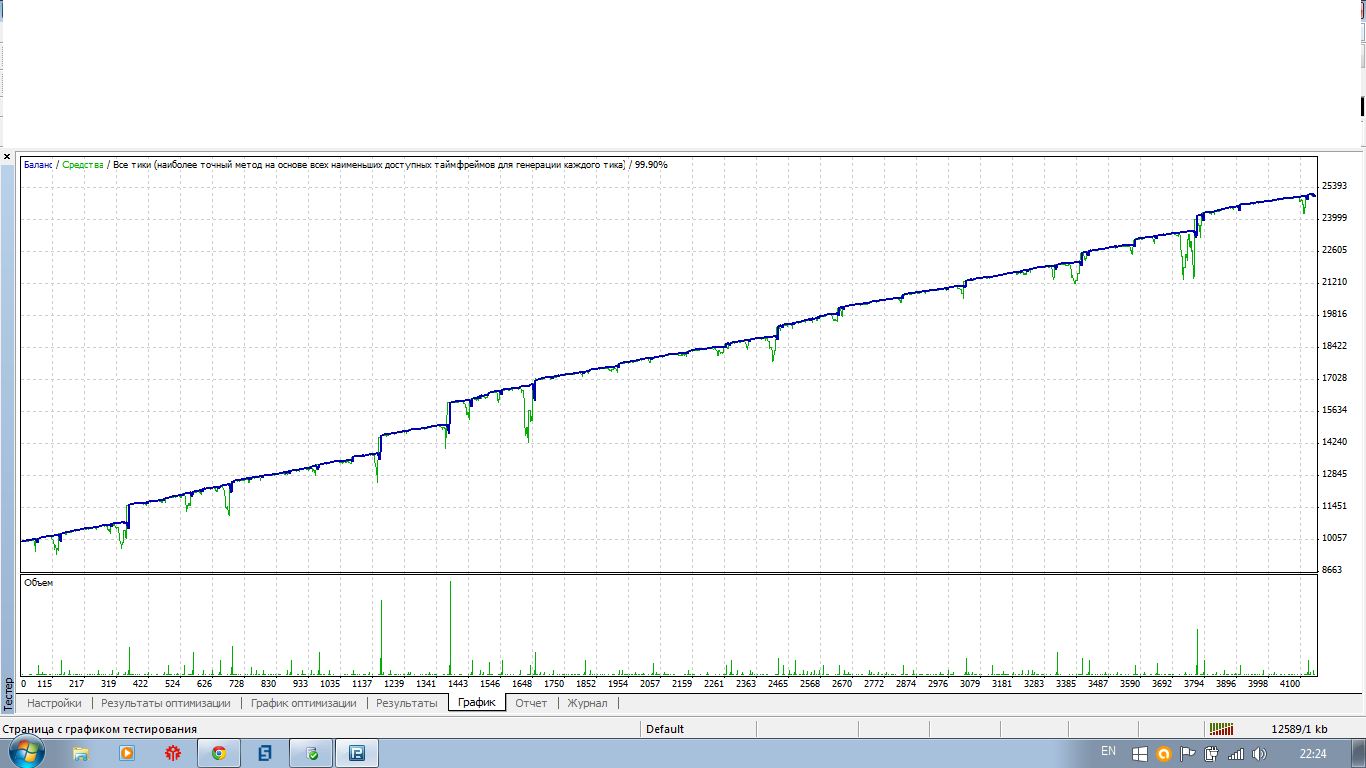Open the volume speaker tray icon
The height and width of the screenshot is (768, 1366).
click(1259, 754)
